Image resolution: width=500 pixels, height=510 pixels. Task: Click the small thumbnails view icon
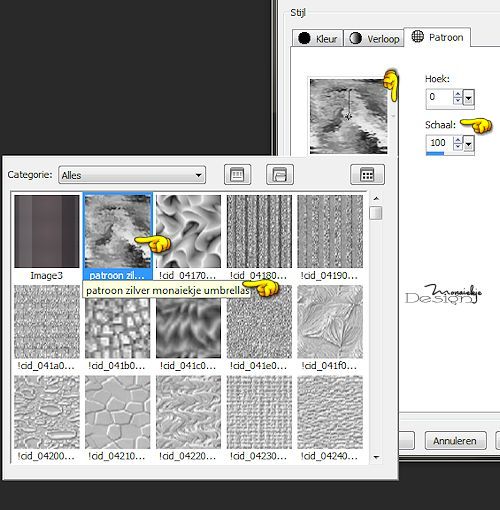tap(237, 174)
